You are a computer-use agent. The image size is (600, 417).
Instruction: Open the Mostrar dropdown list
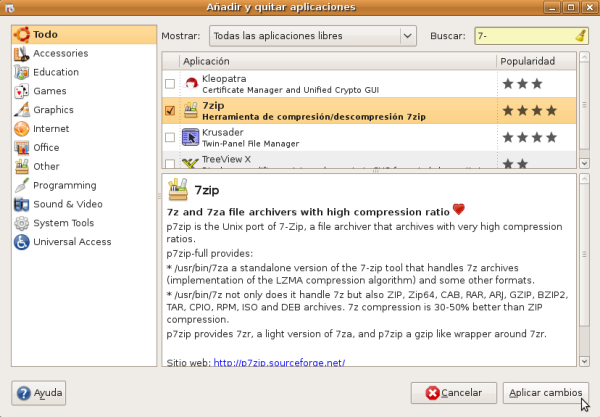pyautogui.click(x=311, y=36)
